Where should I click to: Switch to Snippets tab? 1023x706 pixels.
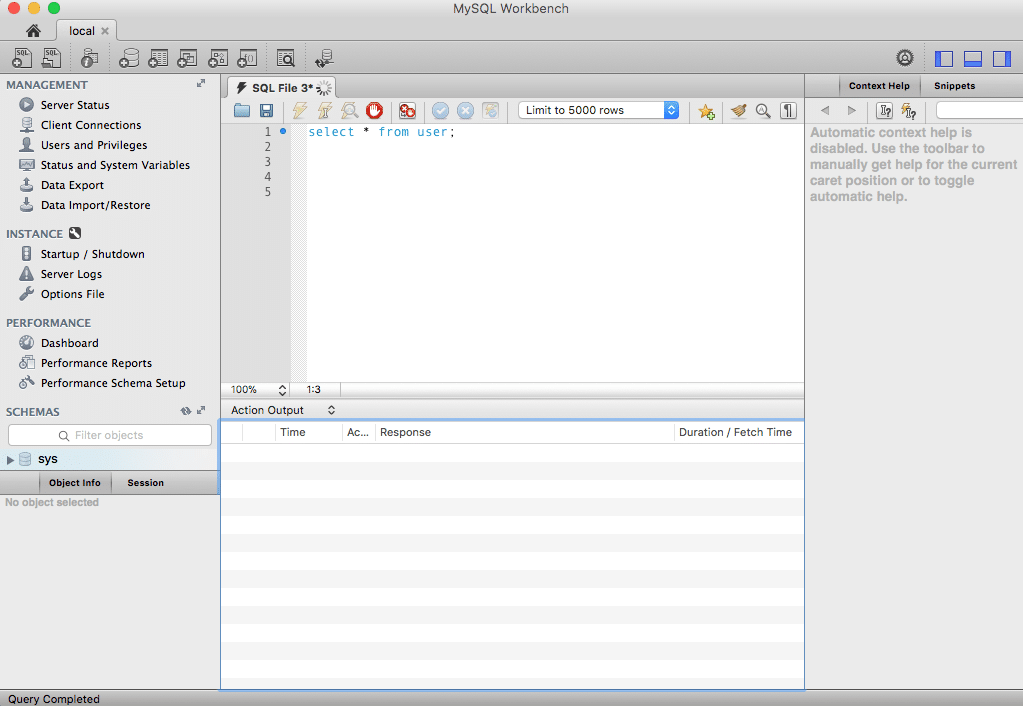click(954, 85)
